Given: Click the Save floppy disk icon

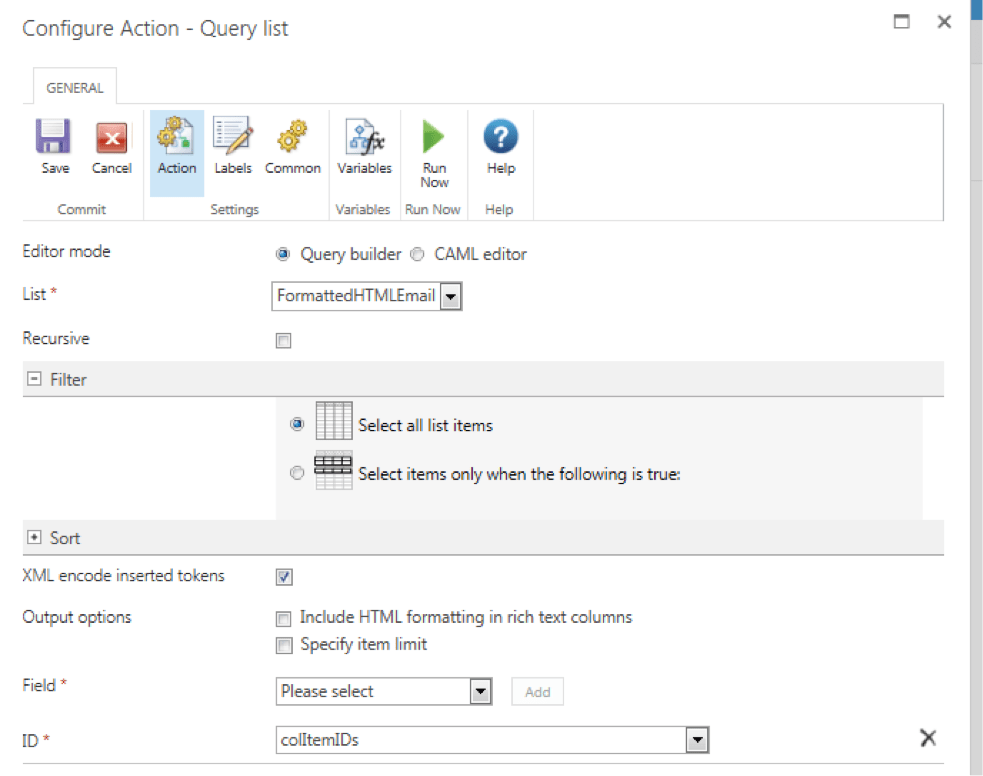Looking at the screenshot, I should coord(53,137).
